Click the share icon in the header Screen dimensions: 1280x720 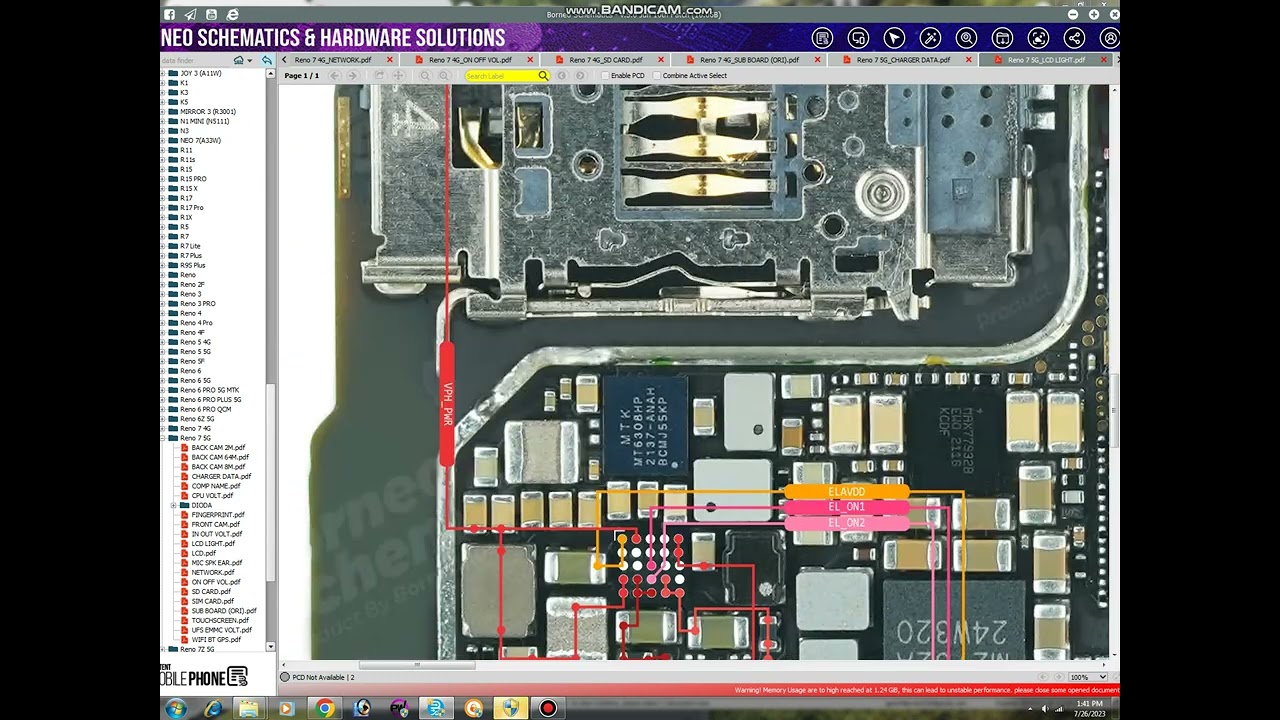coord(1074,38)
